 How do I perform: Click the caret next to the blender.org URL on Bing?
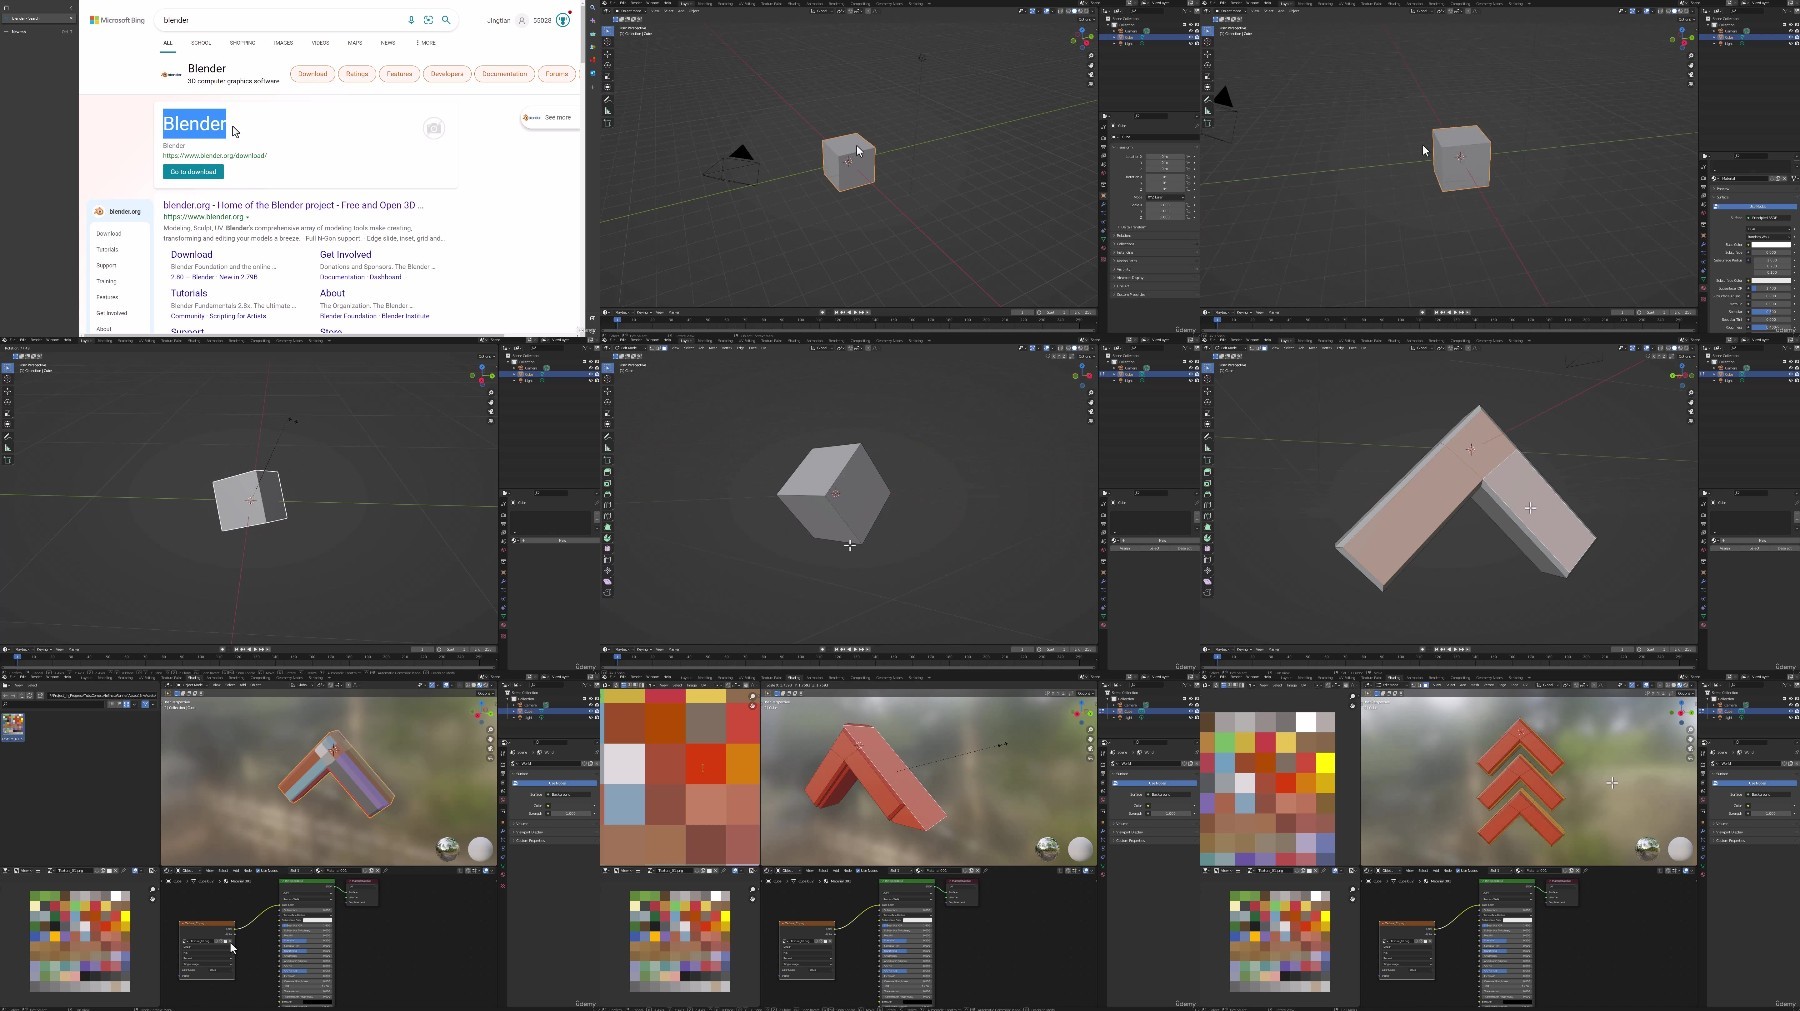pyautogui.click(x=247, y=217)
